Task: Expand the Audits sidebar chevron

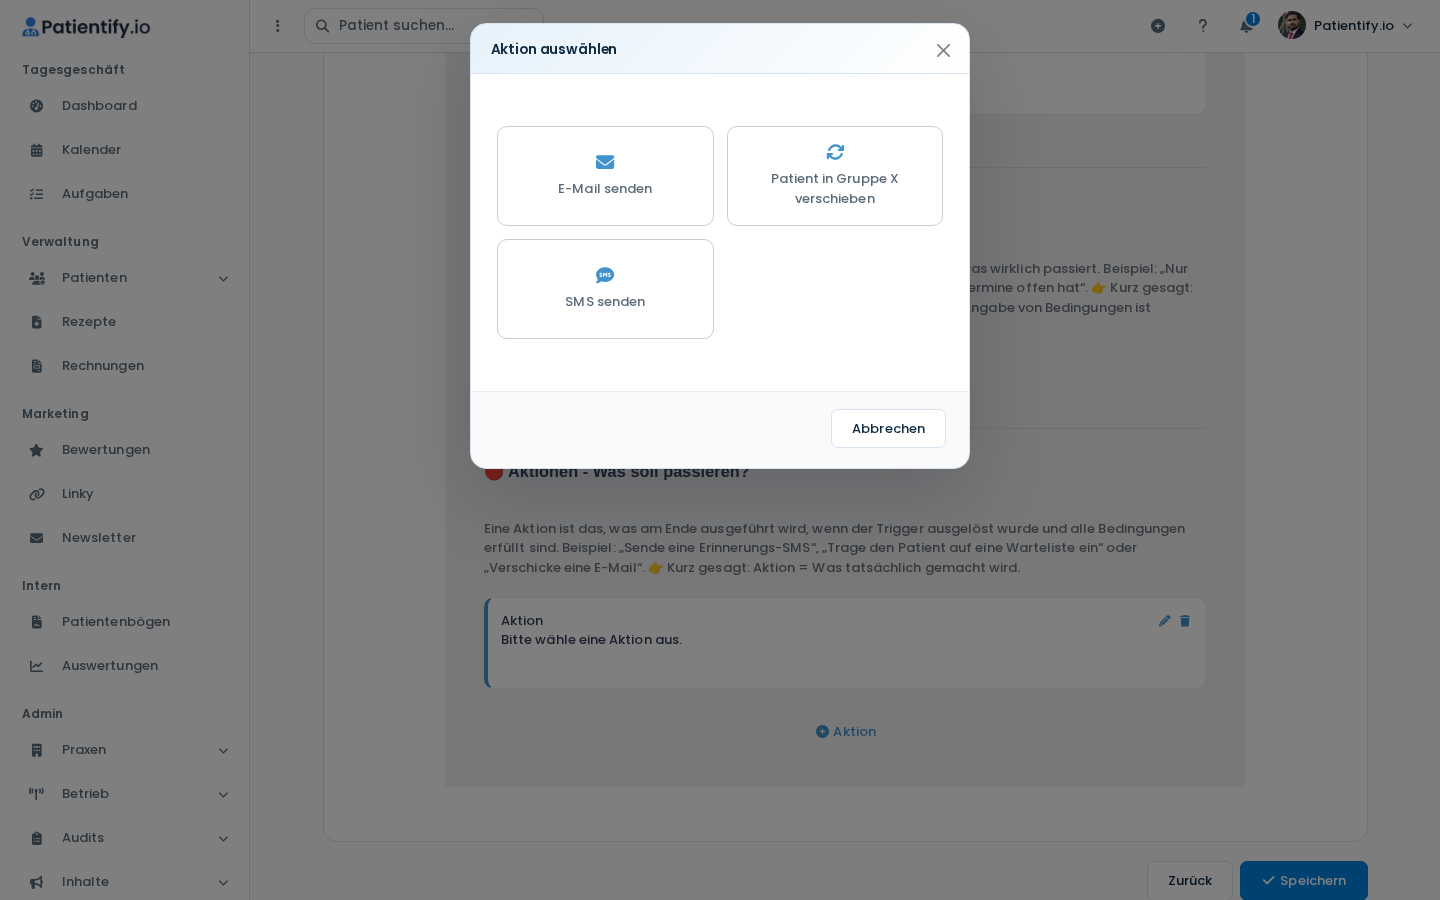Action: (223, 838)
